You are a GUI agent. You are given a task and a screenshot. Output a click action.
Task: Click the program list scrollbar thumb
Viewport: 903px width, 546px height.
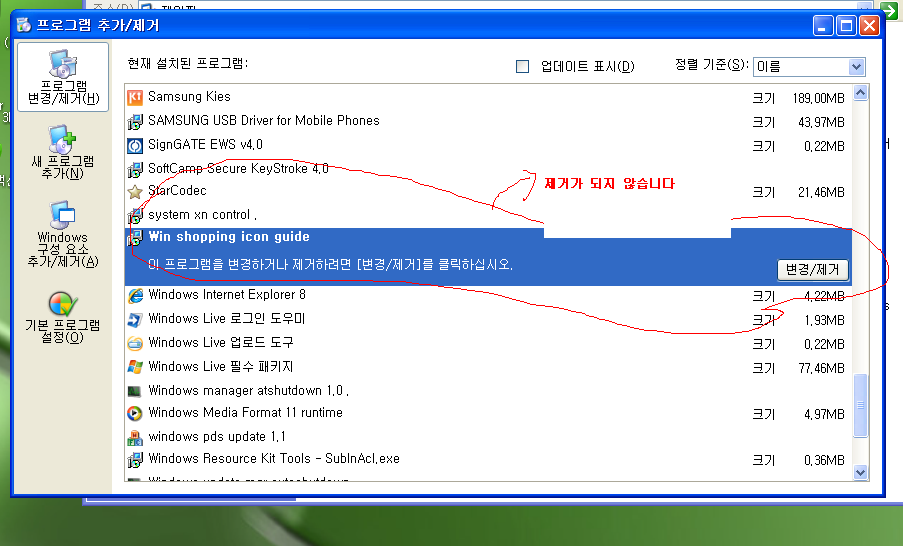point(860,405)
